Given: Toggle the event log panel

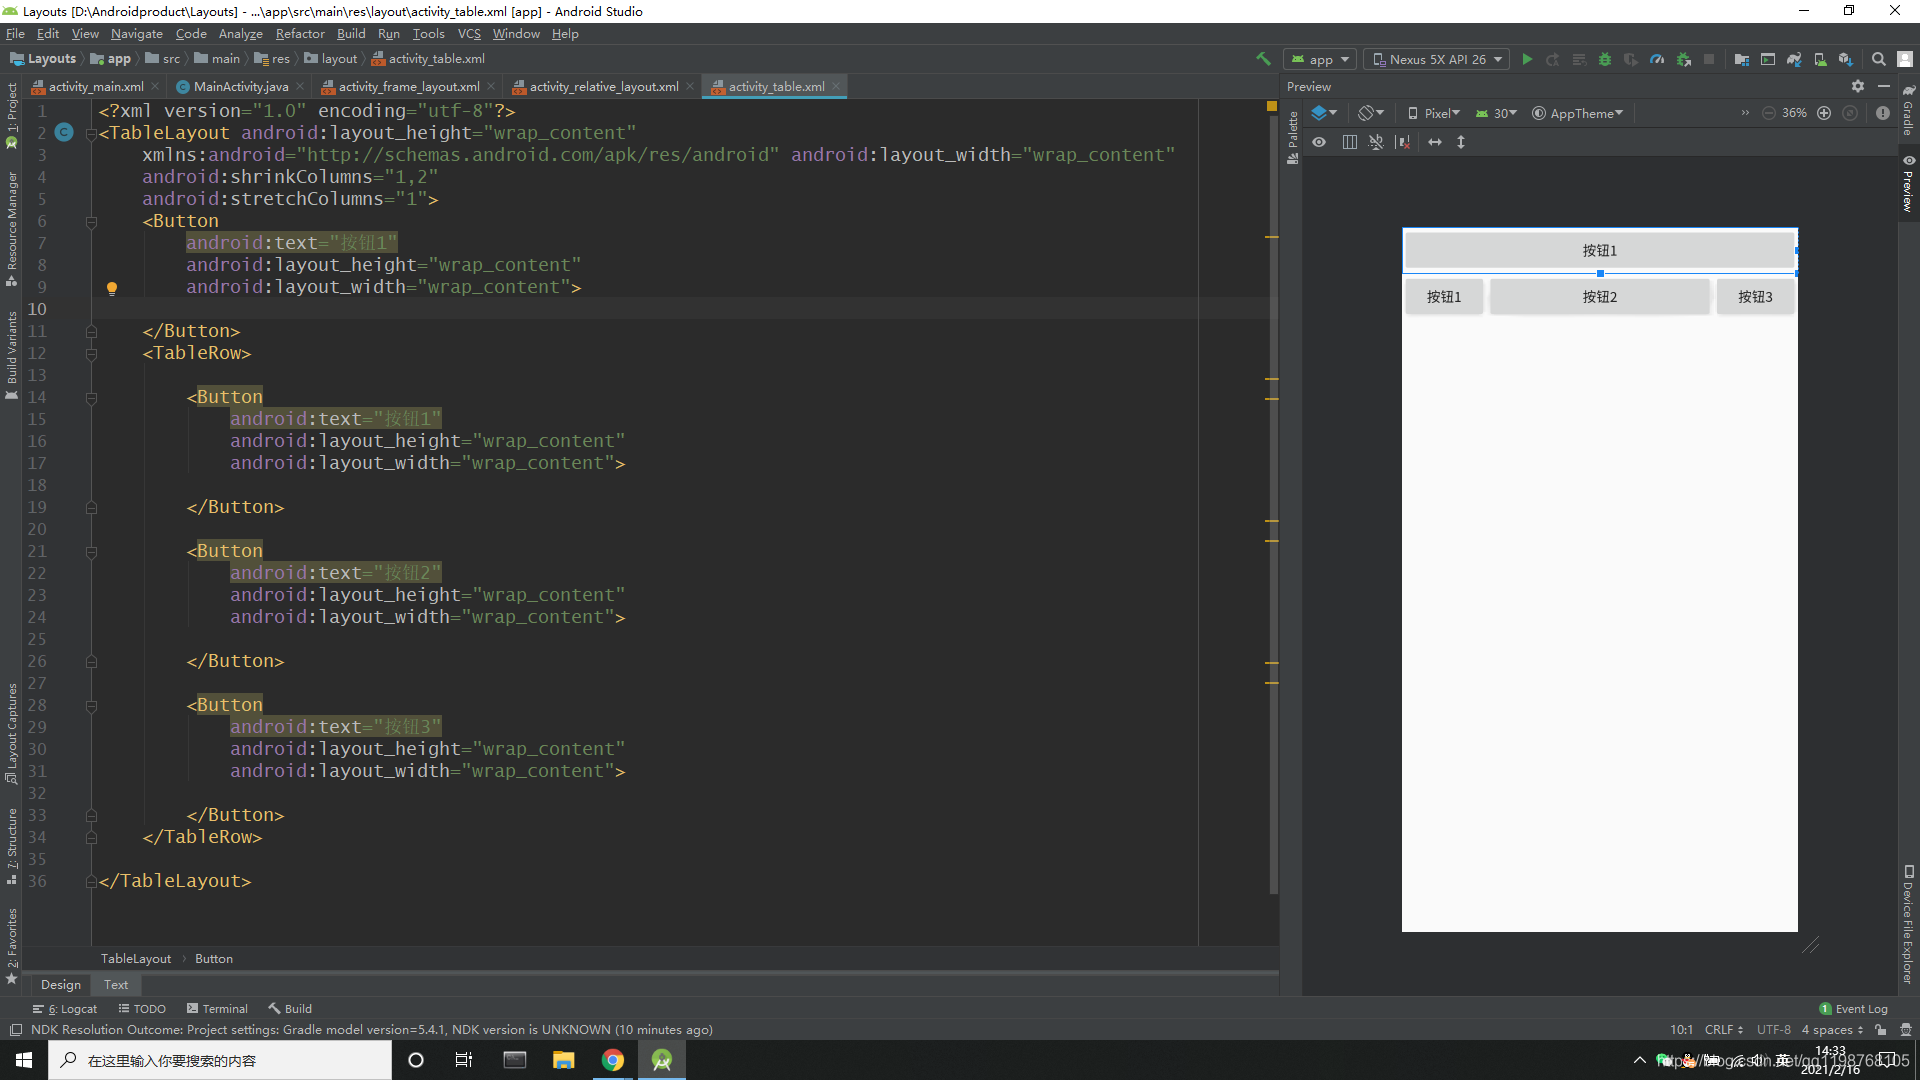Looking at the screenshot, I should [x=1855, y=1007].
